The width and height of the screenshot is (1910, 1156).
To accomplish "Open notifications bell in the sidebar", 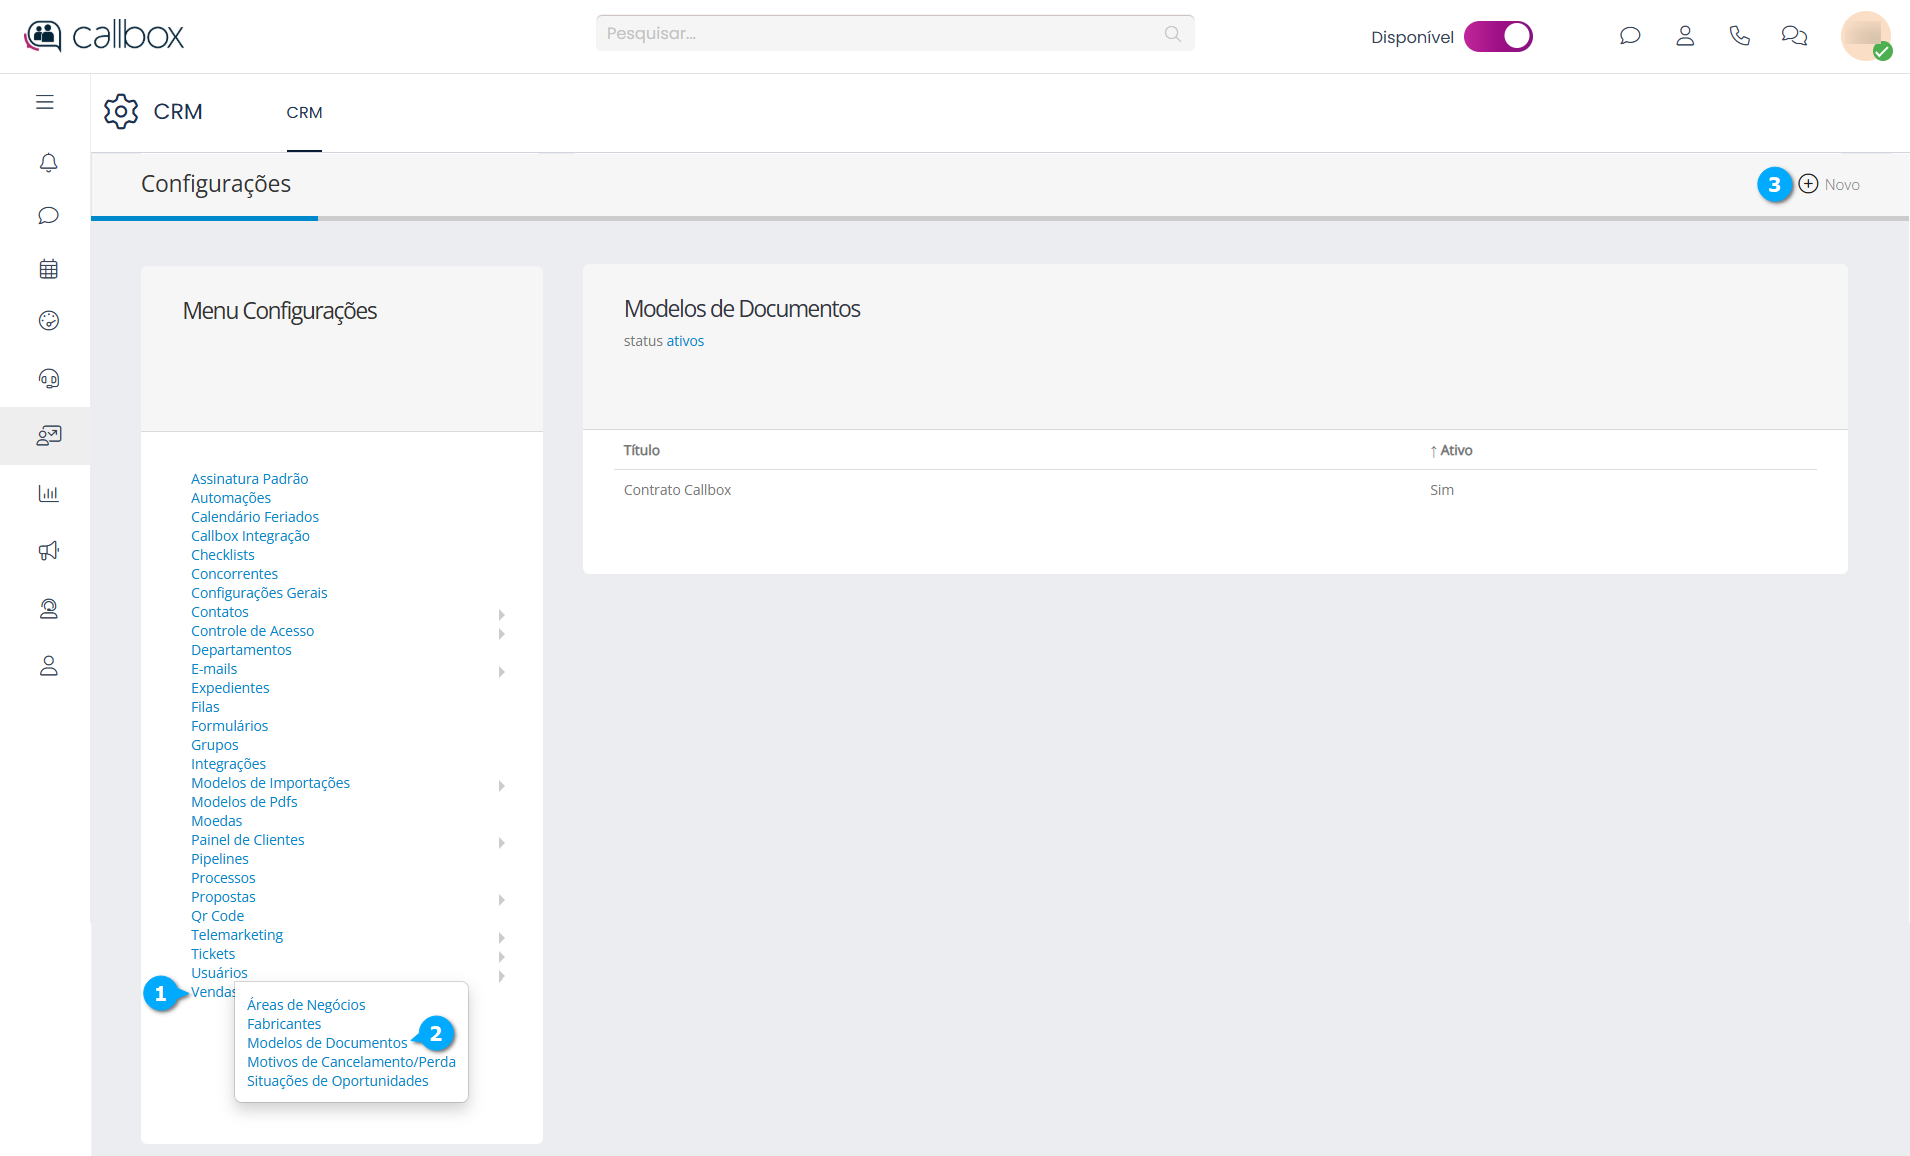I will click(x=48, y=162).
